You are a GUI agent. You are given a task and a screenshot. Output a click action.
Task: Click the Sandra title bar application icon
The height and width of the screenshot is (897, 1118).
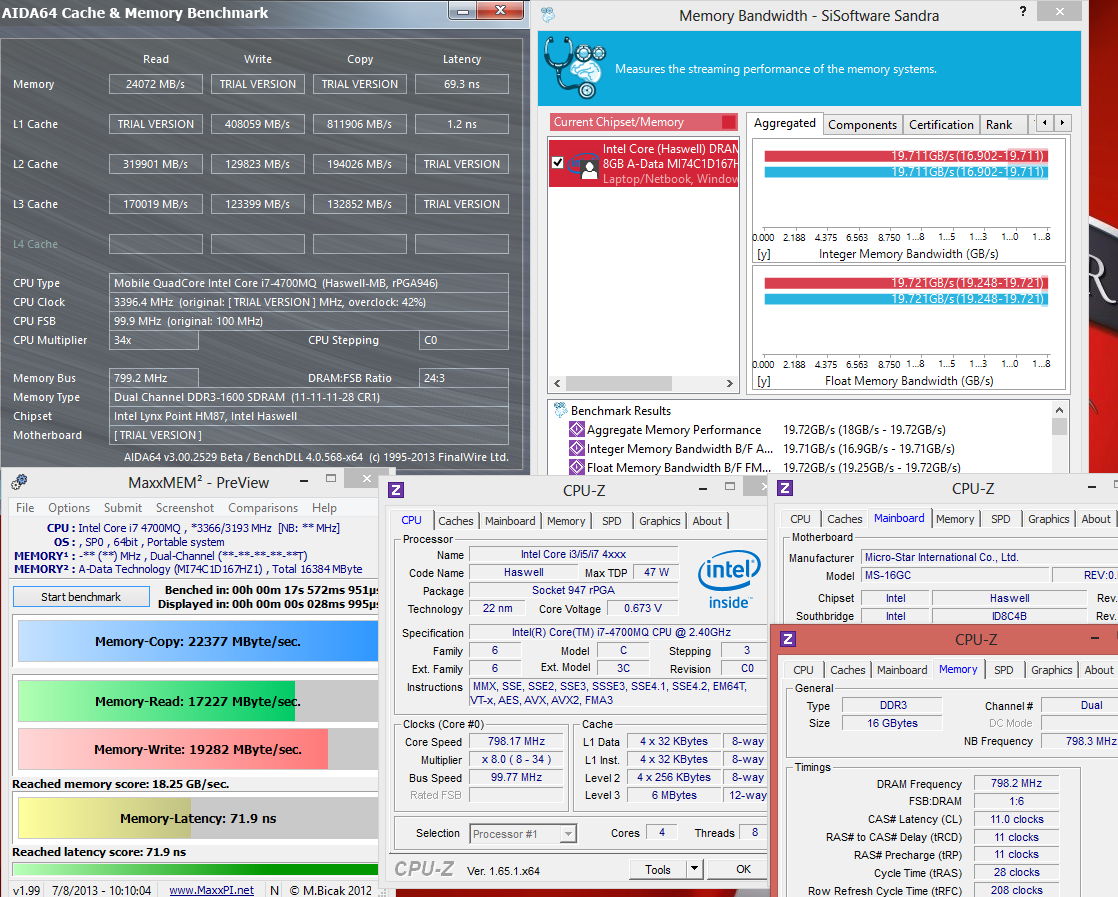(548, 14)
